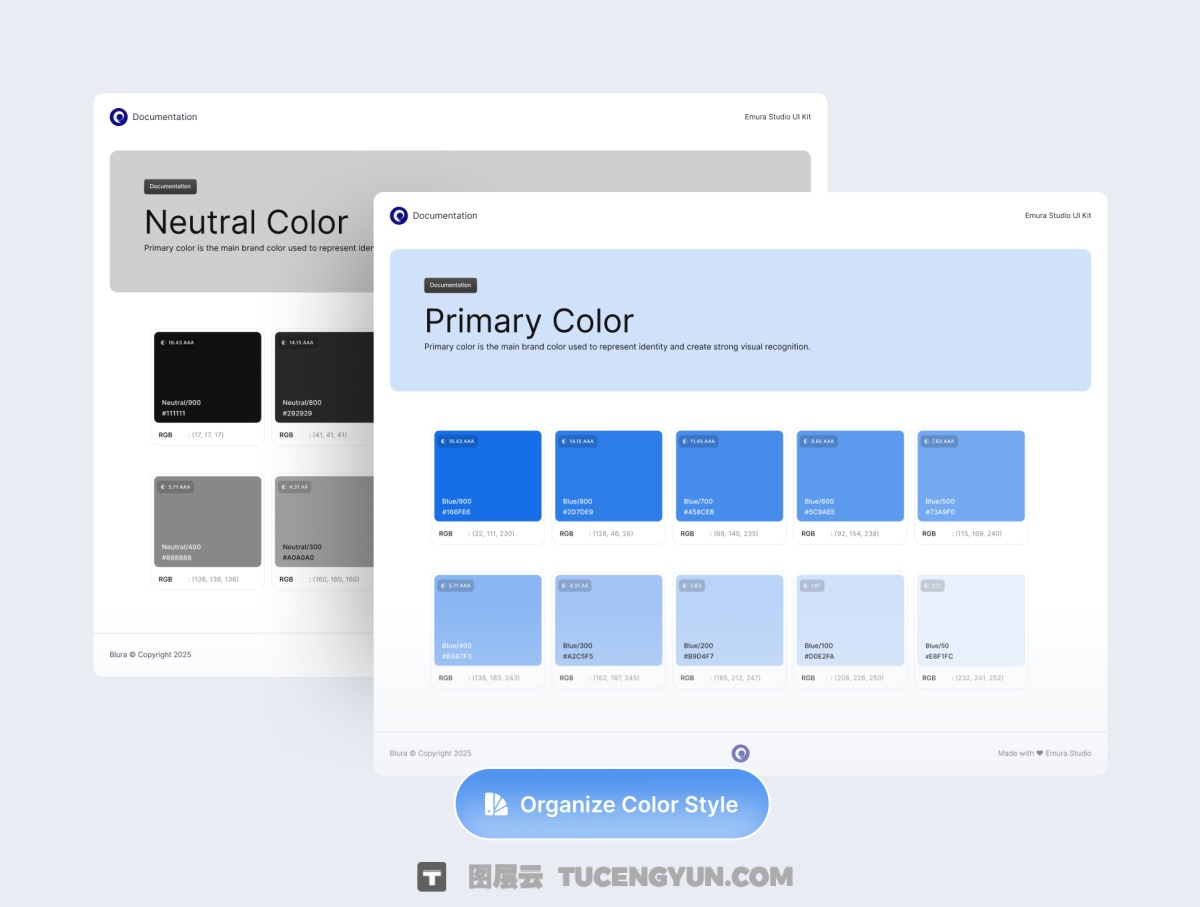
Task: Select the Blue/200 color swatch
Action: (729, 620)
